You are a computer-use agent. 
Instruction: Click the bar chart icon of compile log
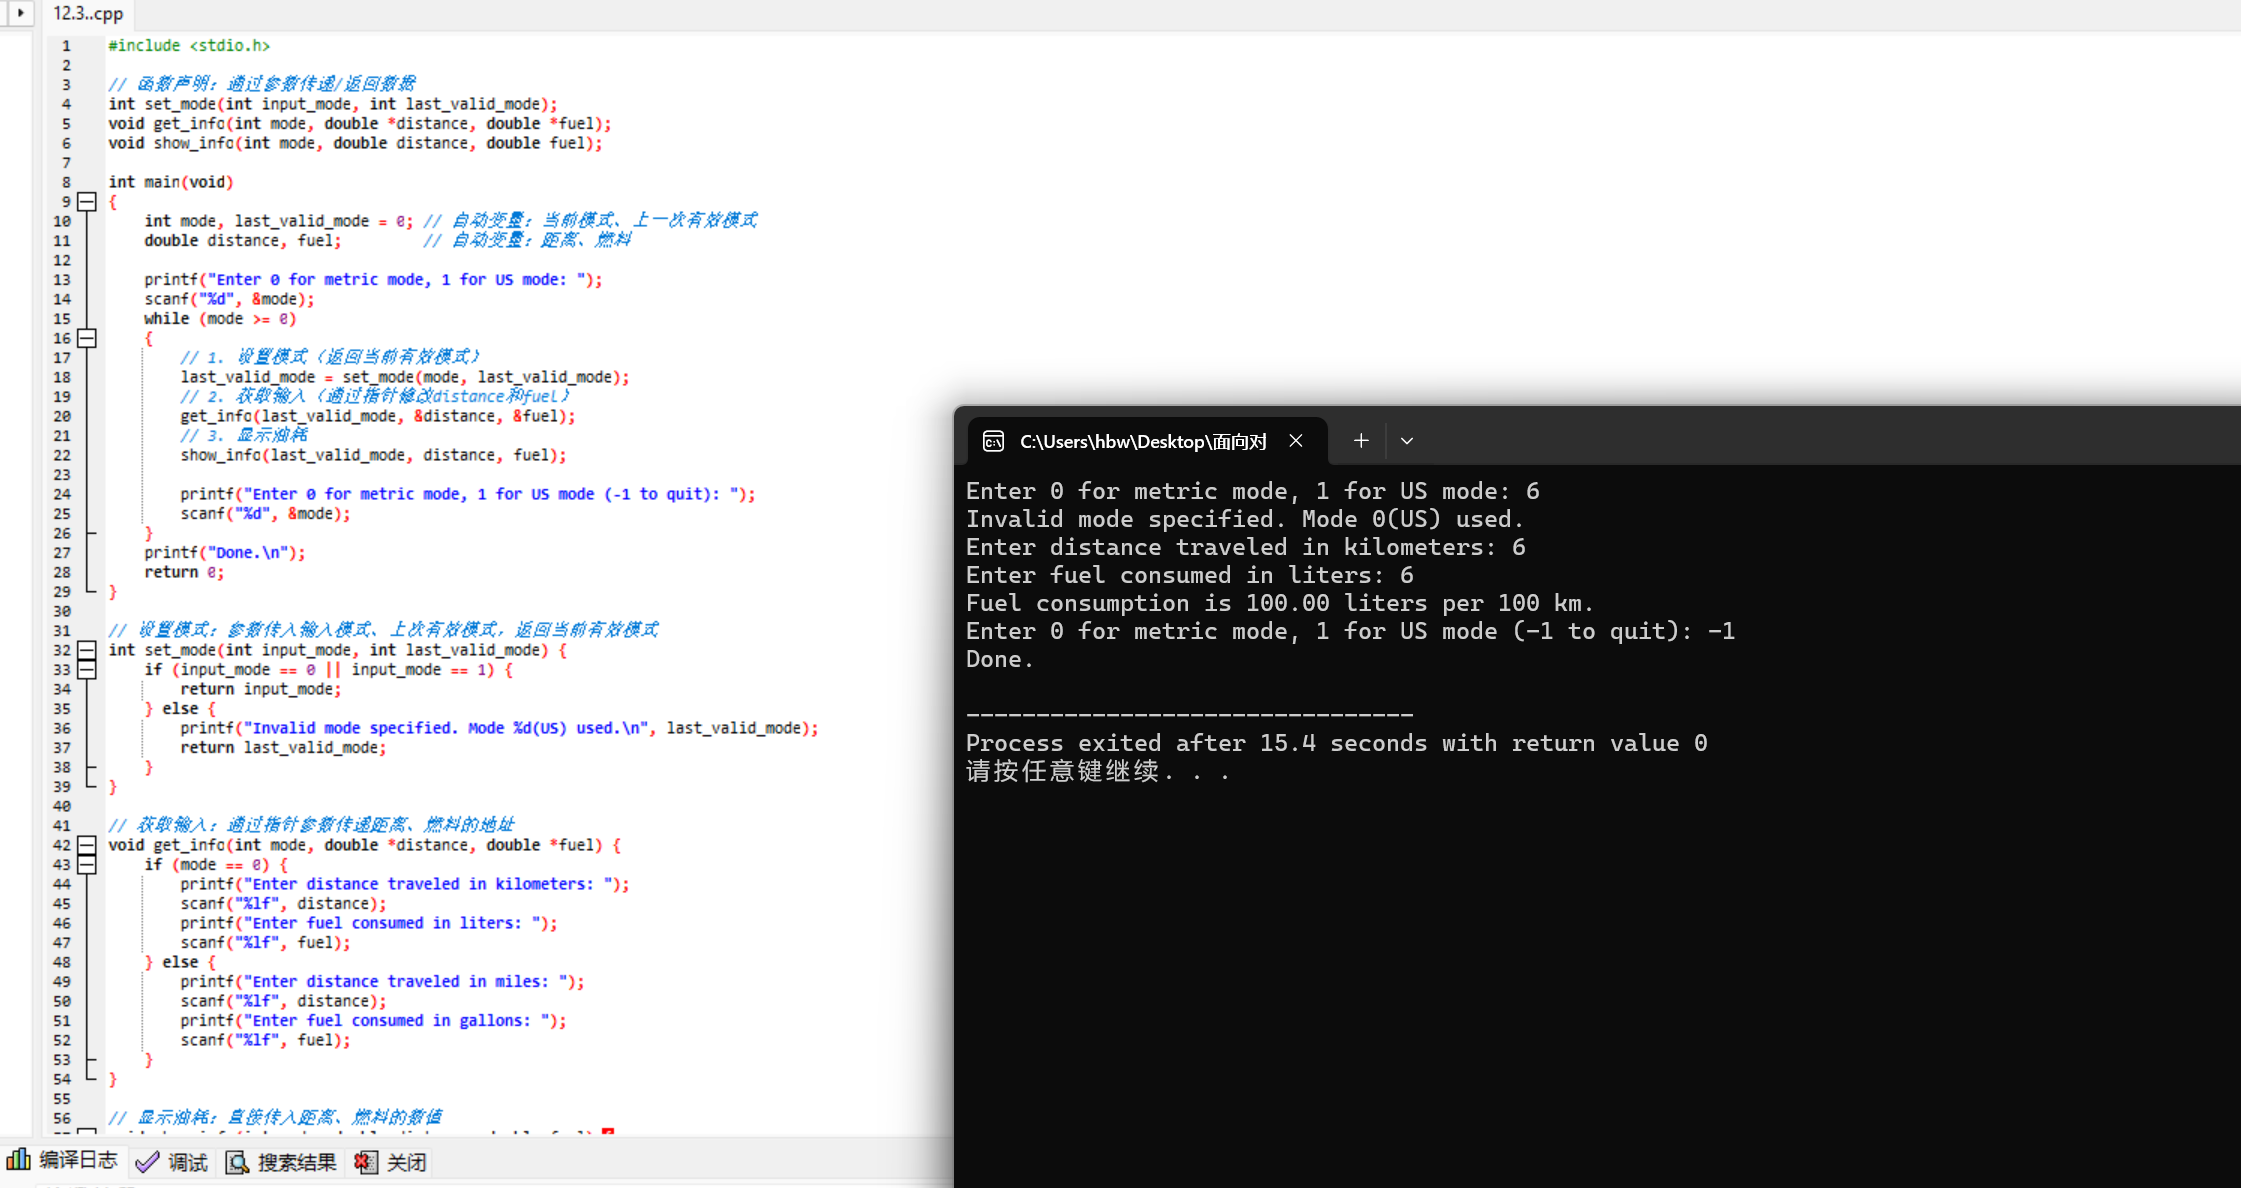pos(18,1160)
